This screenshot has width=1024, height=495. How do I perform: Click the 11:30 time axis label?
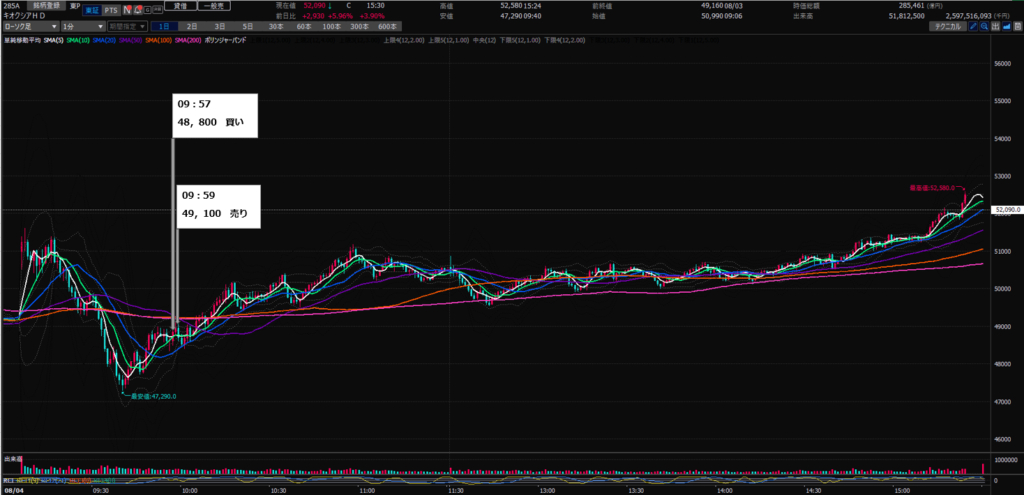click(x=456, y=490)
